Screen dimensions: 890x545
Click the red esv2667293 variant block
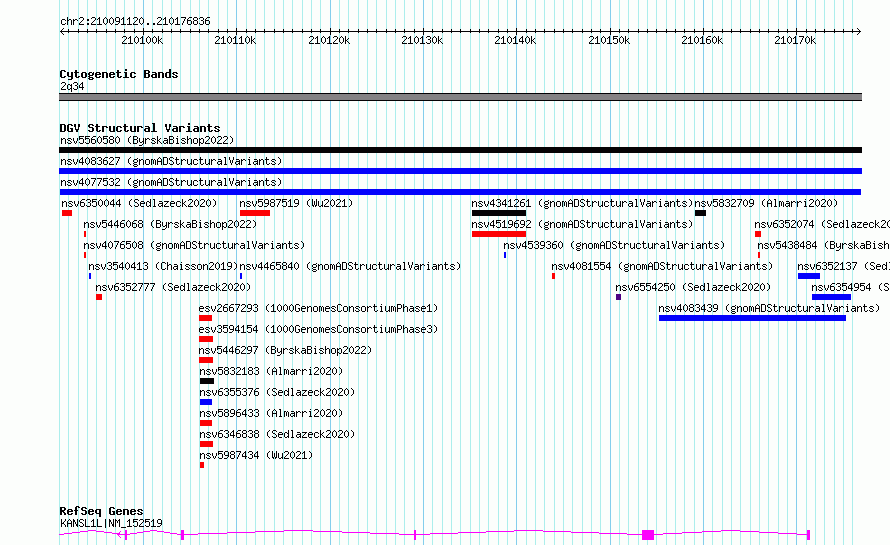coord(205,318)
